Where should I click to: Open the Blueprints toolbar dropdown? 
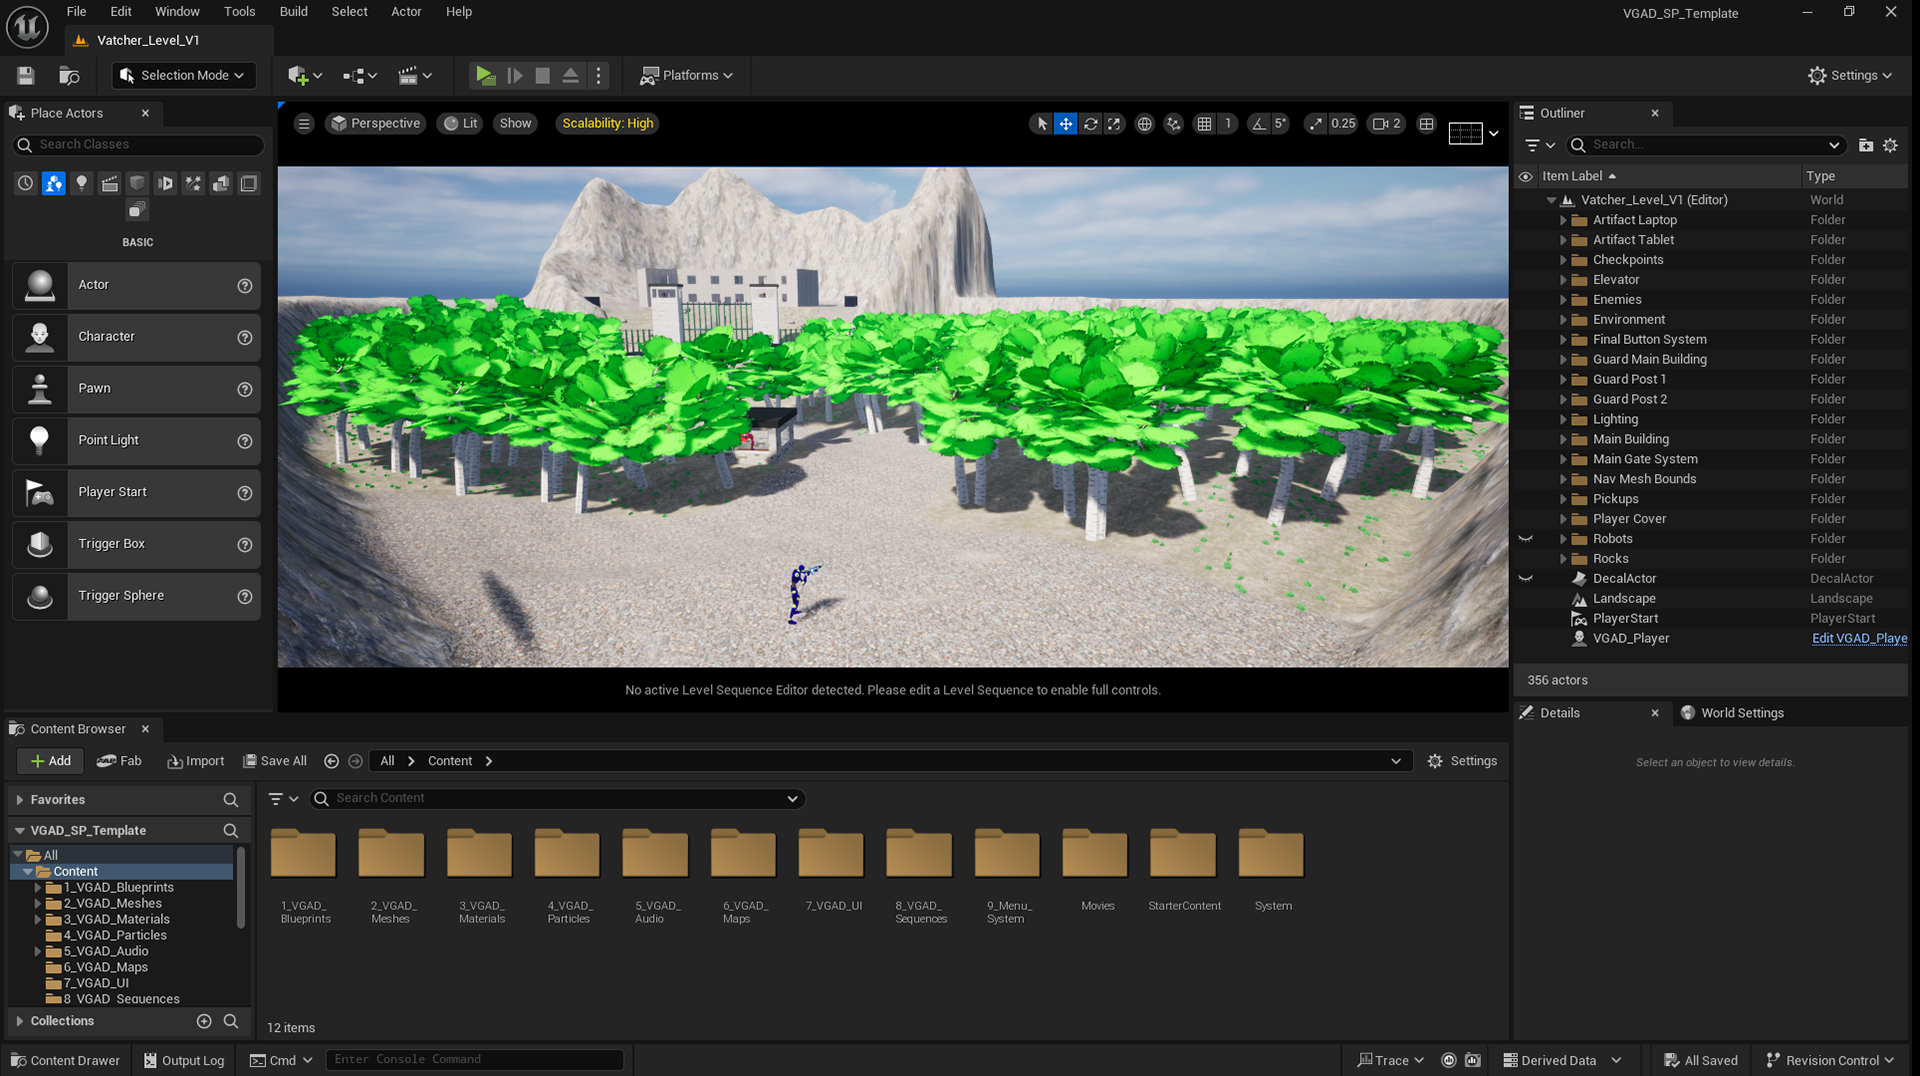coord(360,75)
